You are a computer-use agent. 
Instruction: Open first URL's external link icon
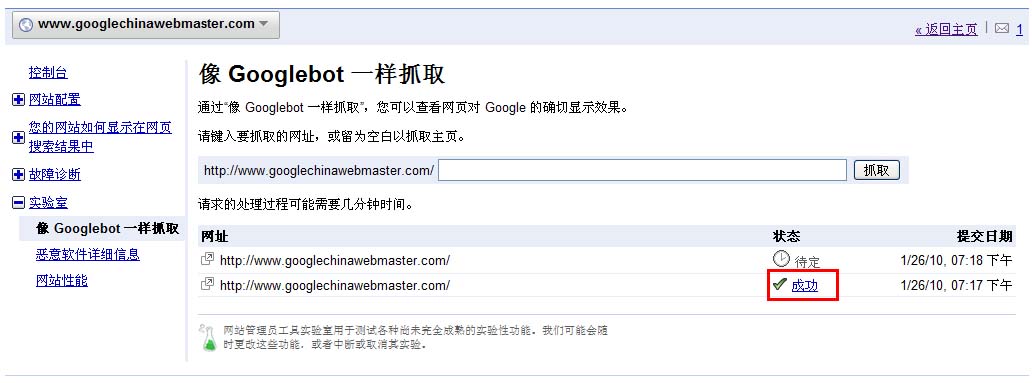click(207, 259)
